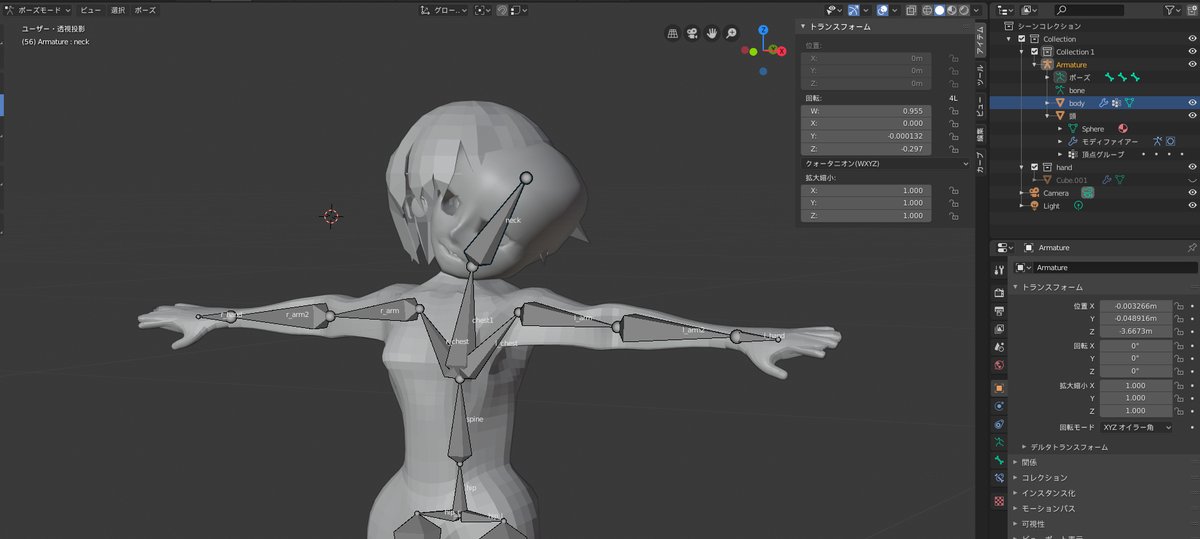1200x539 pixels.
Task: Expand the Sphere mesh data row
Action: click(1060, 129)
